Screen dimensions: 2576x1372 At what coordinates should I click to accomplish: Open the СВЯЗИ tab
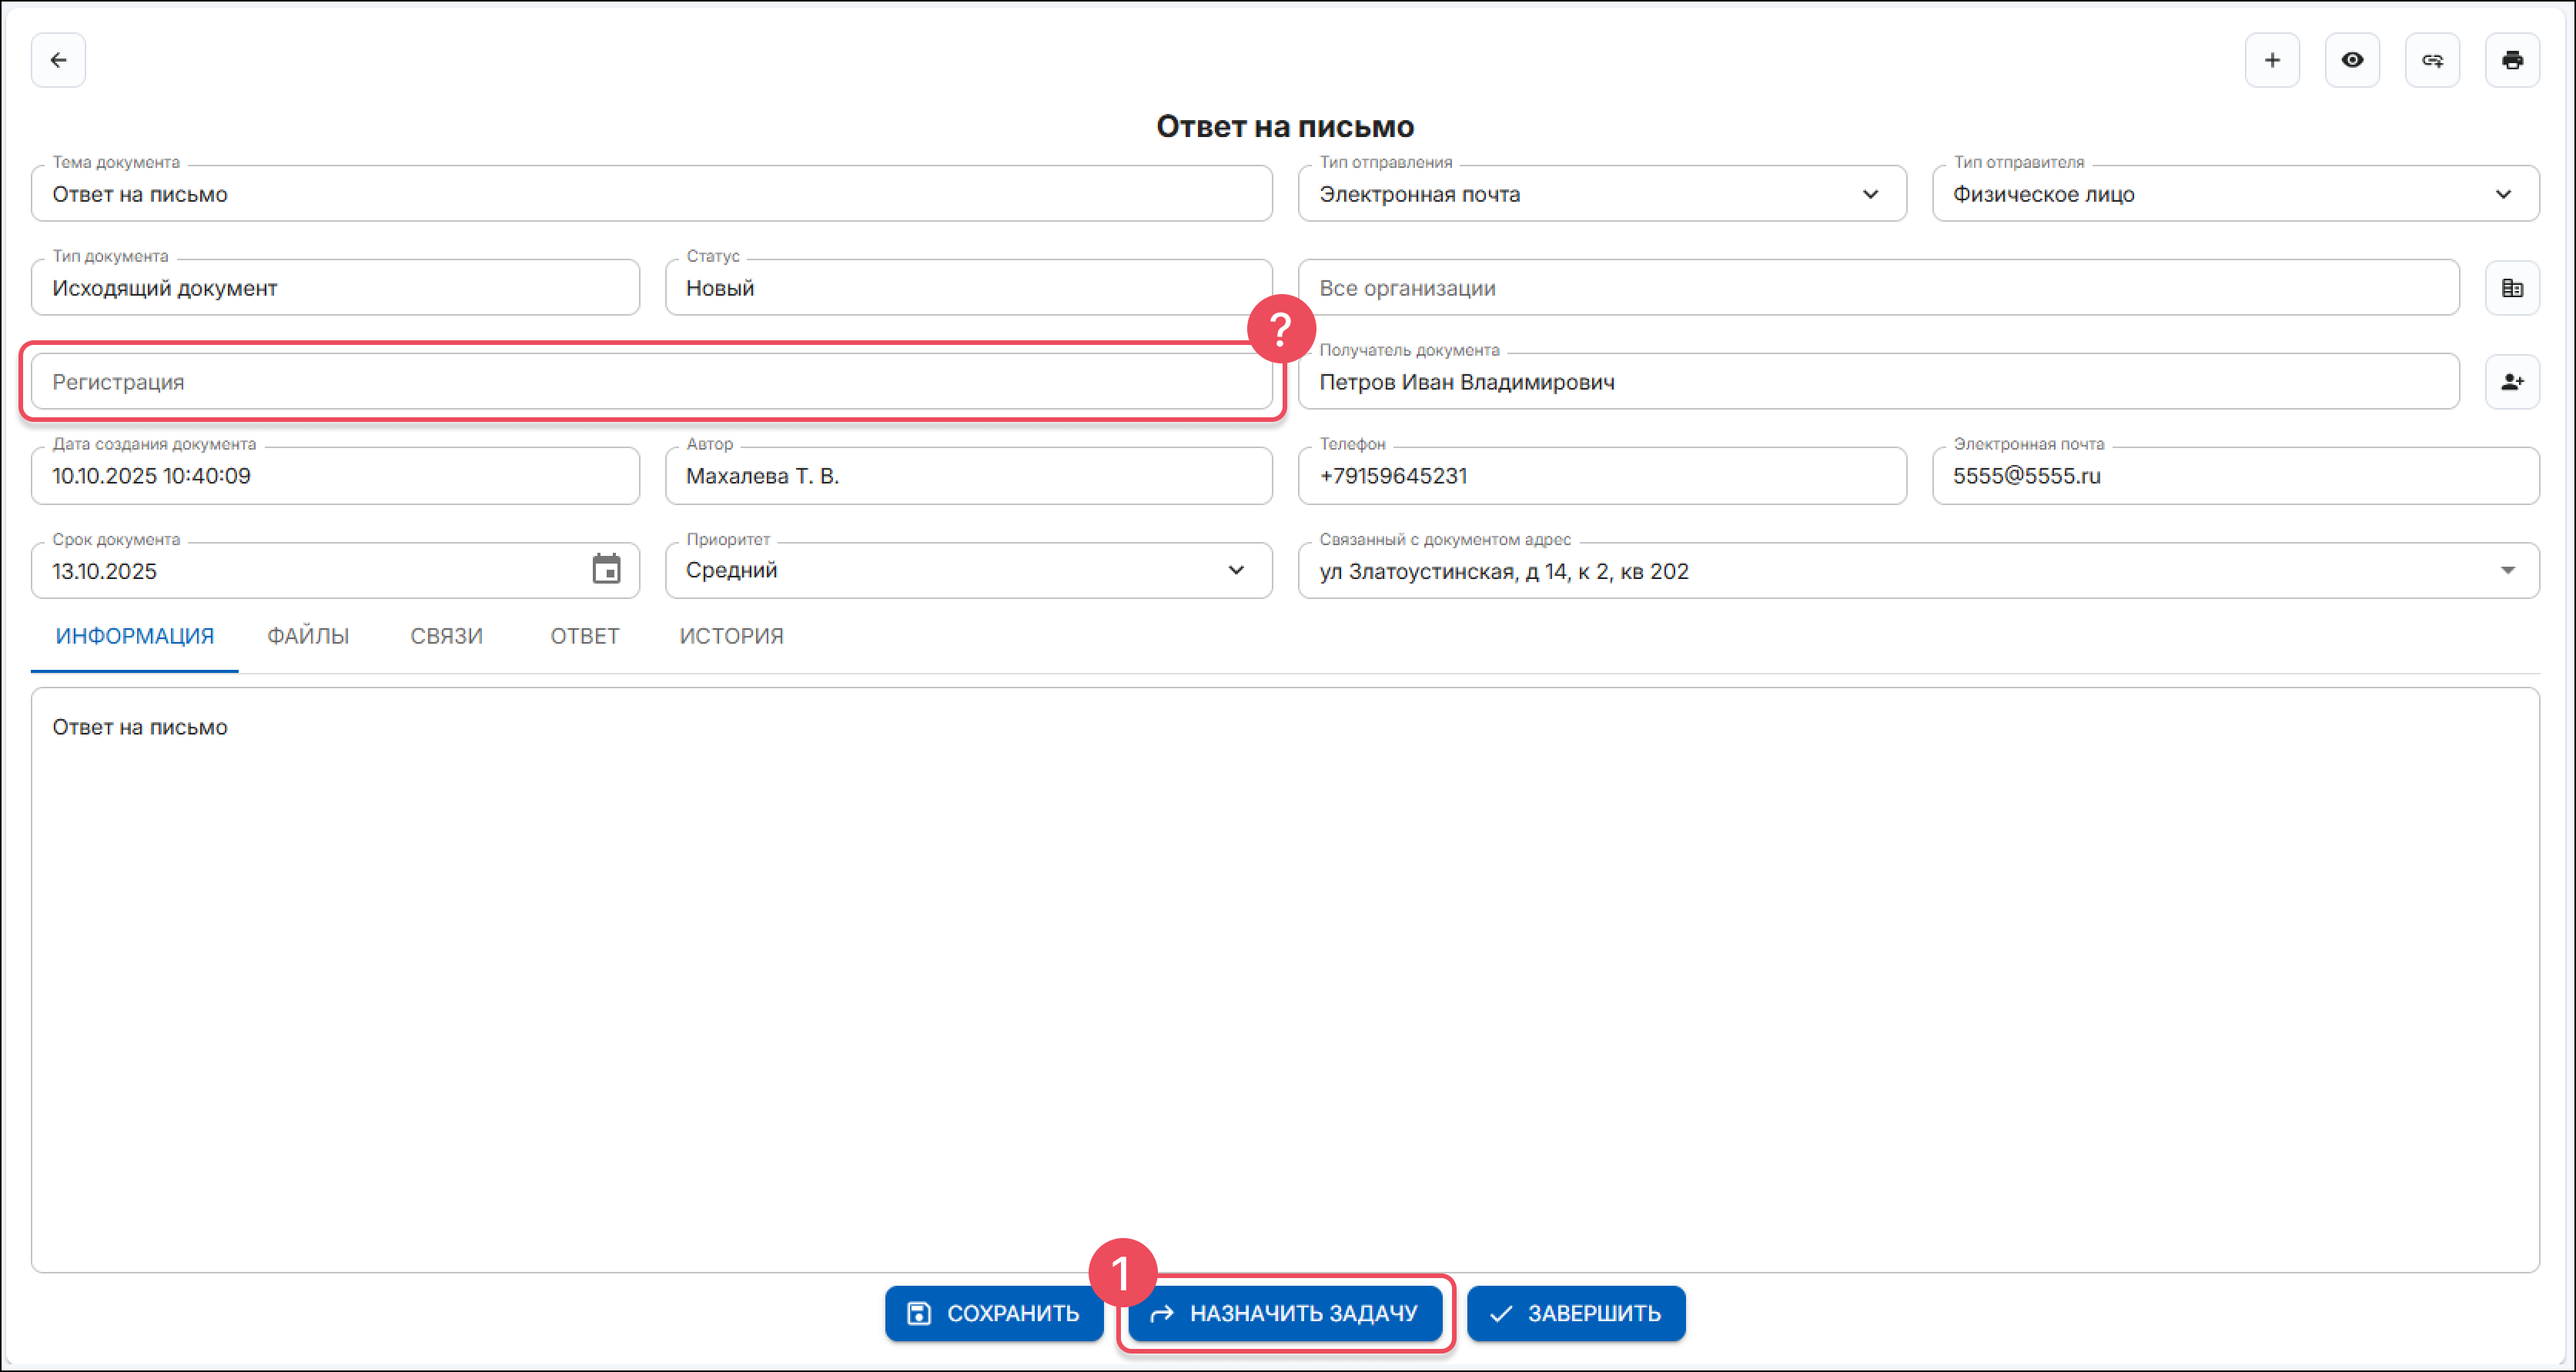click(446, 636)
